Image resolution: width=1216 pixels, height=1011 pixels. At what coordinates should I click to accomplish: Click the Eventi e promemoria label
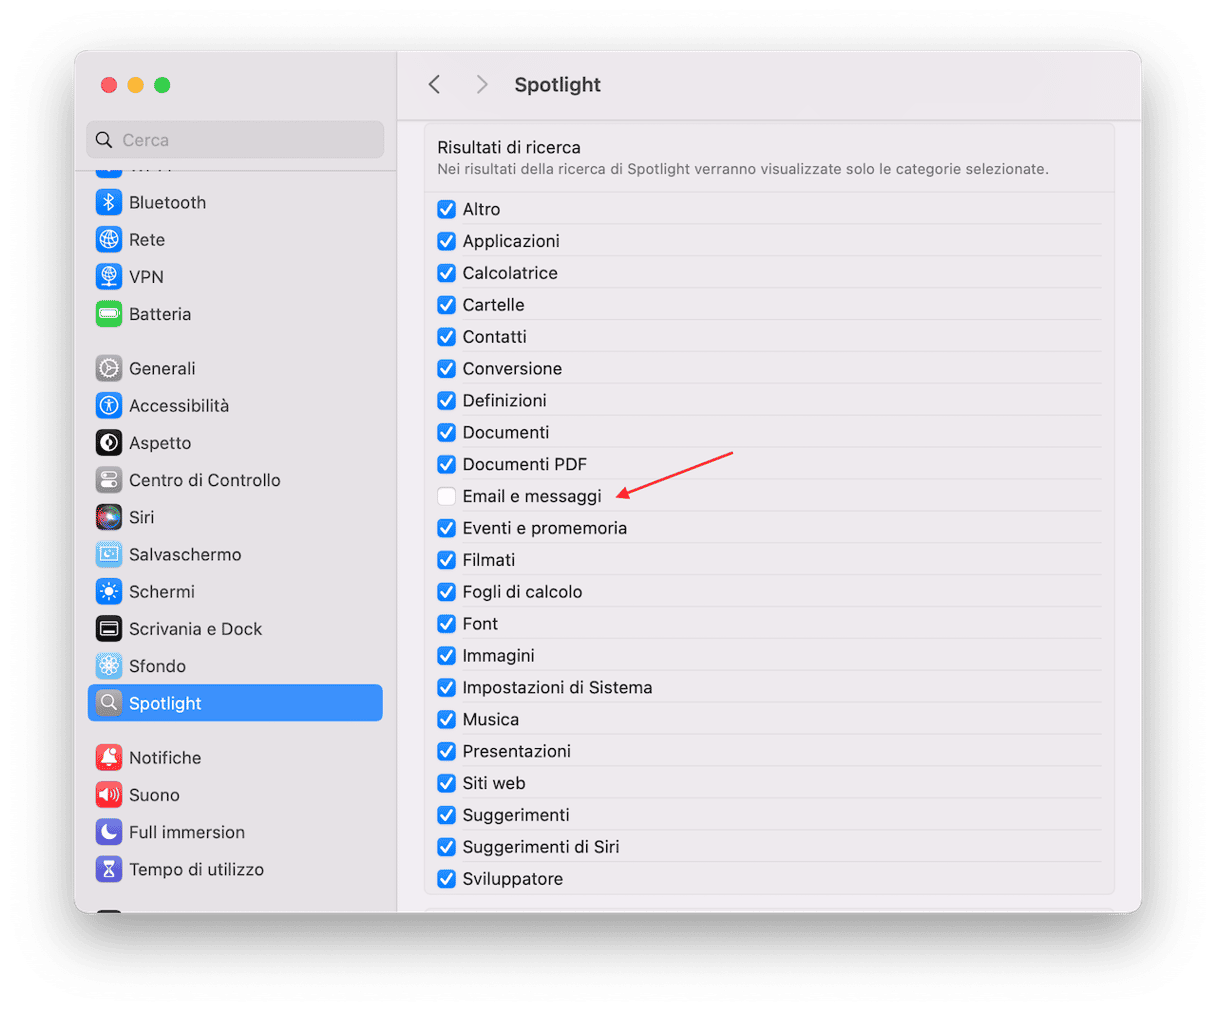point(545,528)
